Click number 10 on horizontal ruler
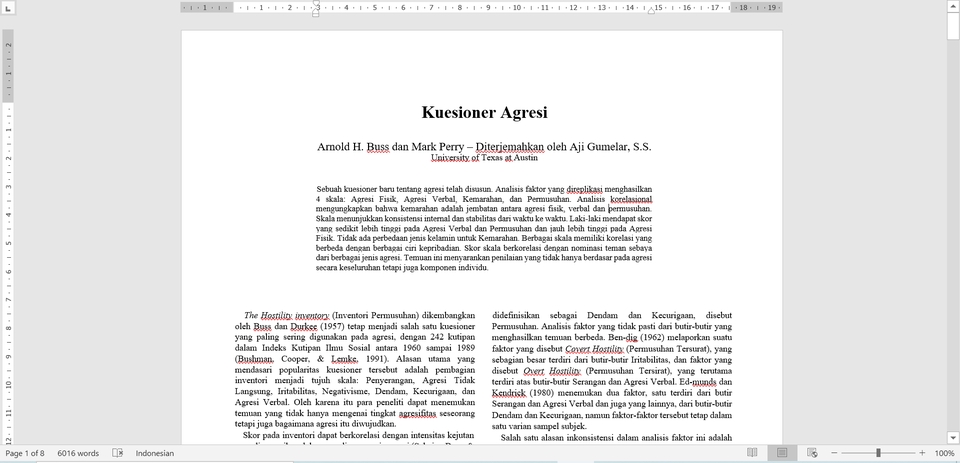This screenshot has height=463, width=960. tap(517, 7)
